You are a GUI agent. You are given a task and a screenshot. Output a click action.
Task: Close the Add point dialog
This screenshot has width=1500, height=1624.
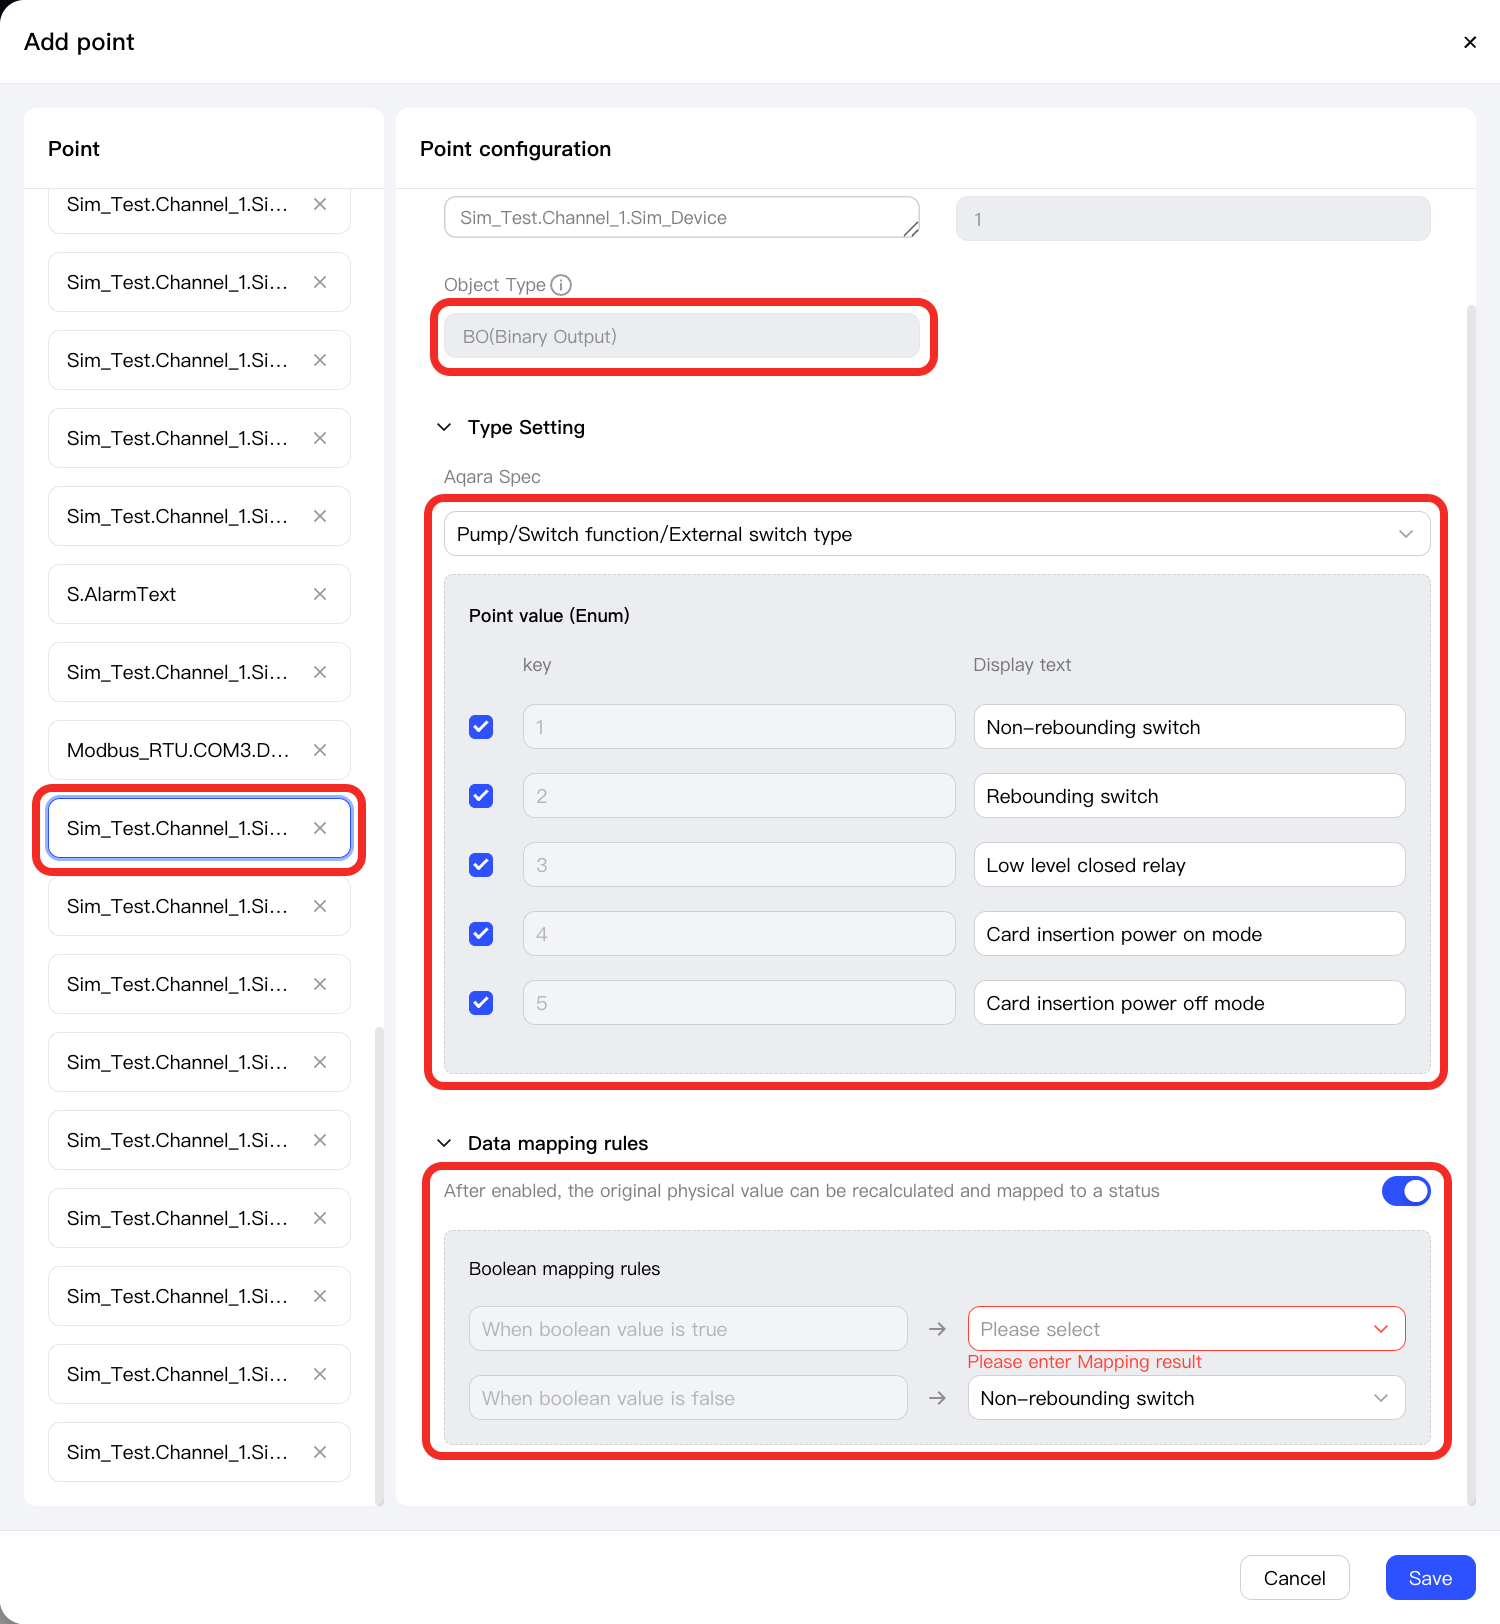1469,42
